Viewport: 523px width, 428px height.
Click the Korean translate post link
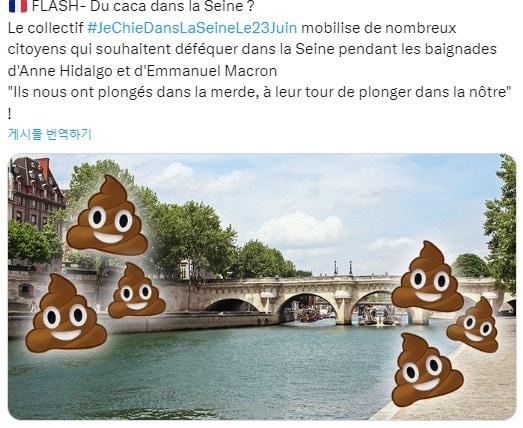click(x=50, y=134)
